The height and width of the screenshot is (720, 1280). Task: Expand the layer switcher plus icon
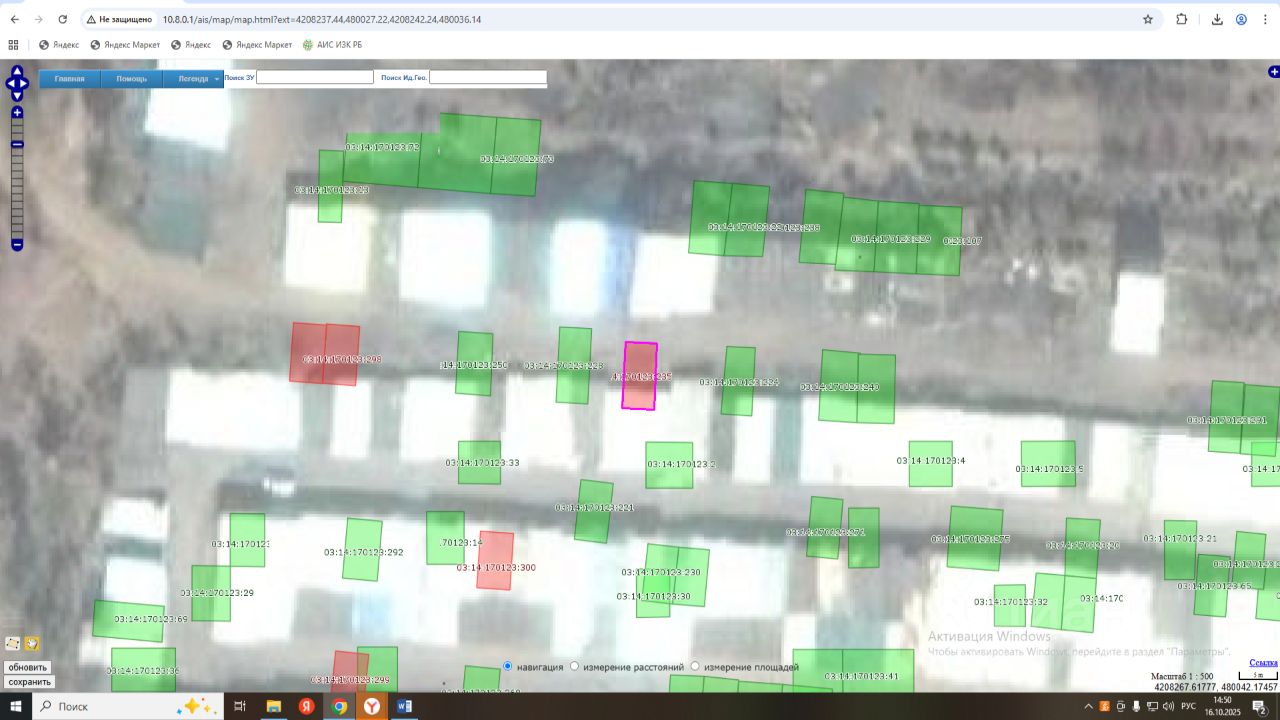point(1274,72)
